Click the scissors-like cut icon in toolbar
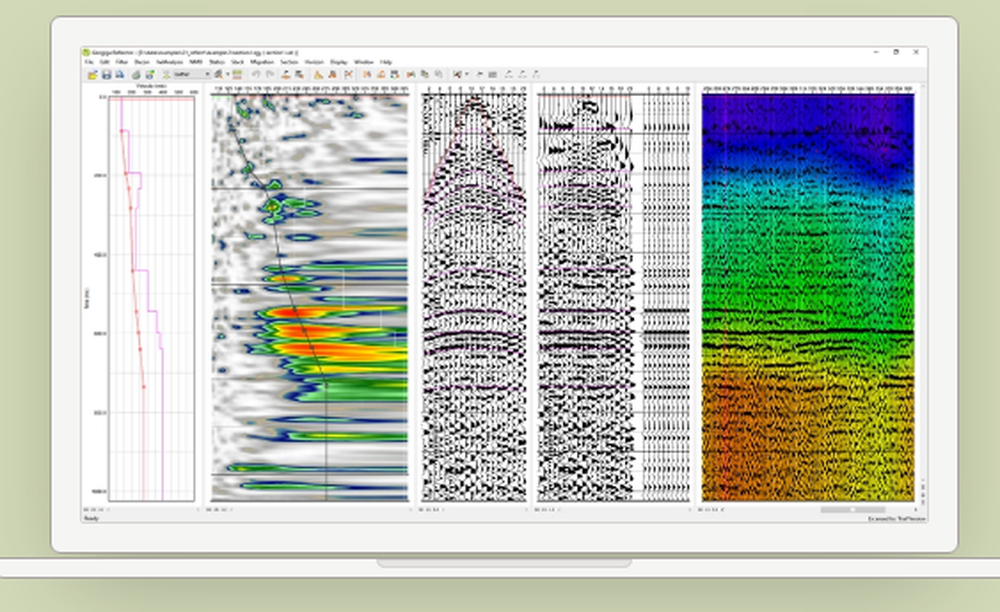This screenshot has width=1000, height=612. 348,75
